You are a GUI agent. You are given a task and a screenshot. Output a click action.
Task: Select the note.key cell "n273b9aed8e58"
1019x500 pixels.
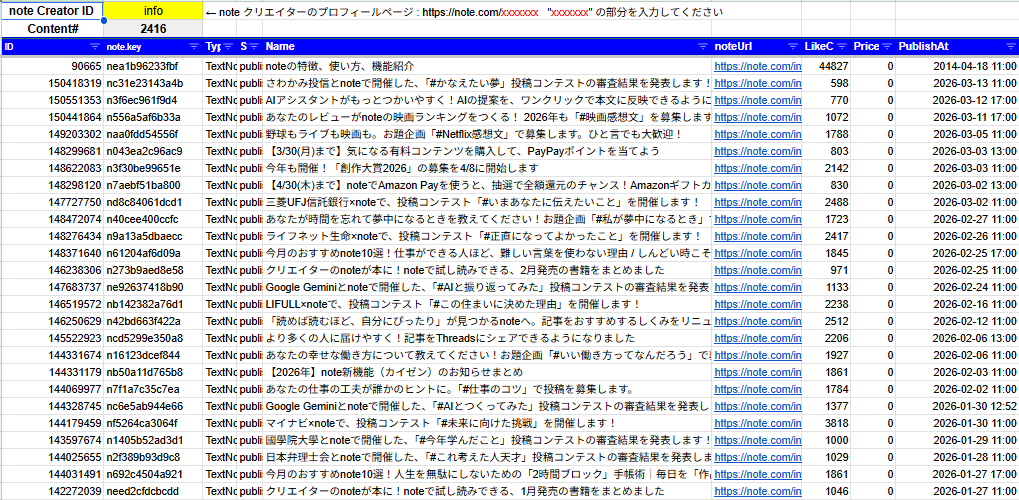coord(145,270)
